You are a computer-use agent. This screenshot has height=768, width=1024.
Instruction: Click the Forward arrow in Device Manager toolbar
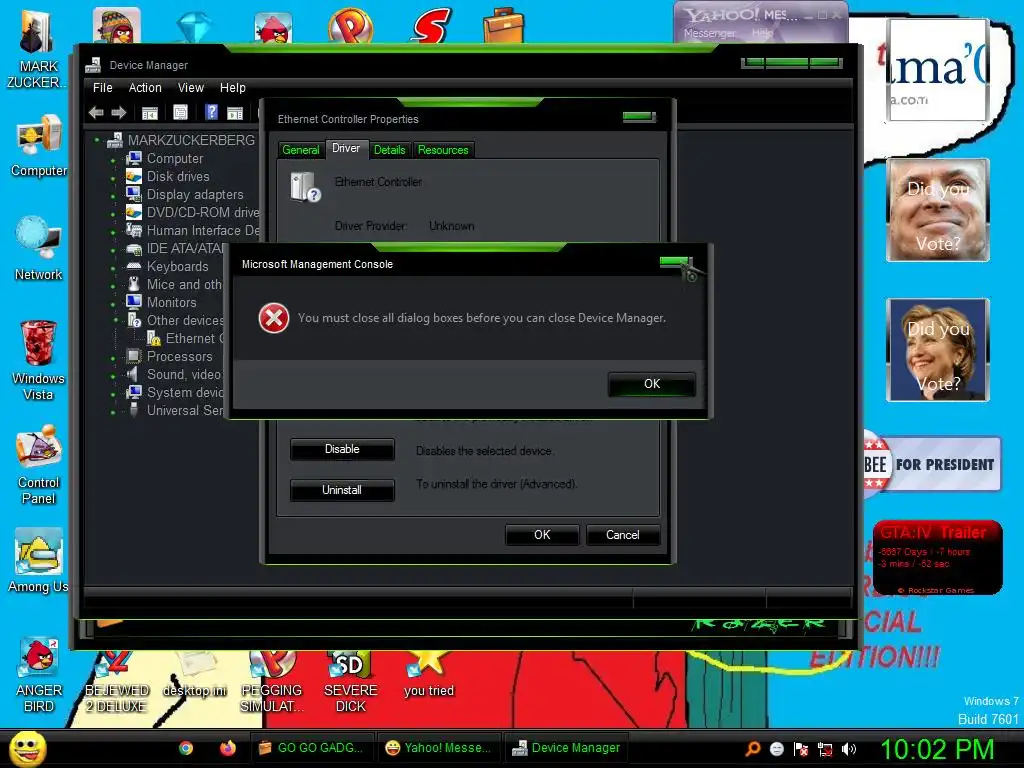[118, 112]
